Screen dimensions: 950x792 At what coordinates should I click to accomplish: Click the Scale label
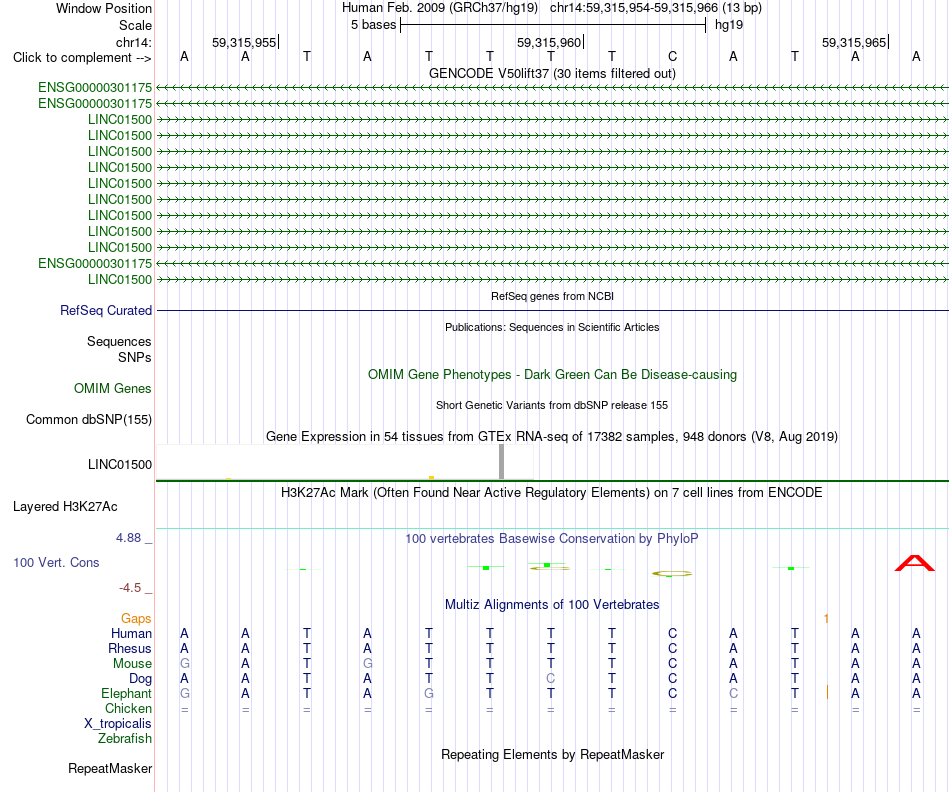coord(135,25)
